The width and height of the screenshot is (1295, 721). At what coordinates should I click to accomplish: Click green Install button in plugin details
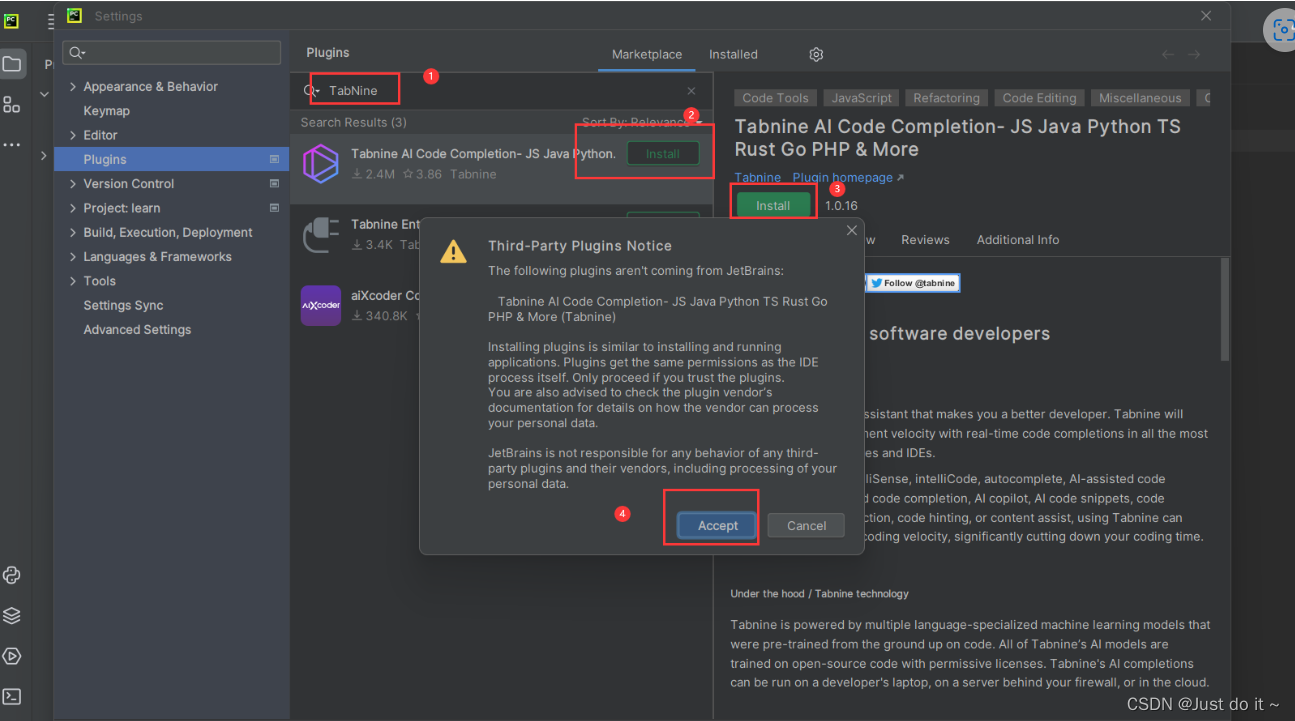click(773, 205)
